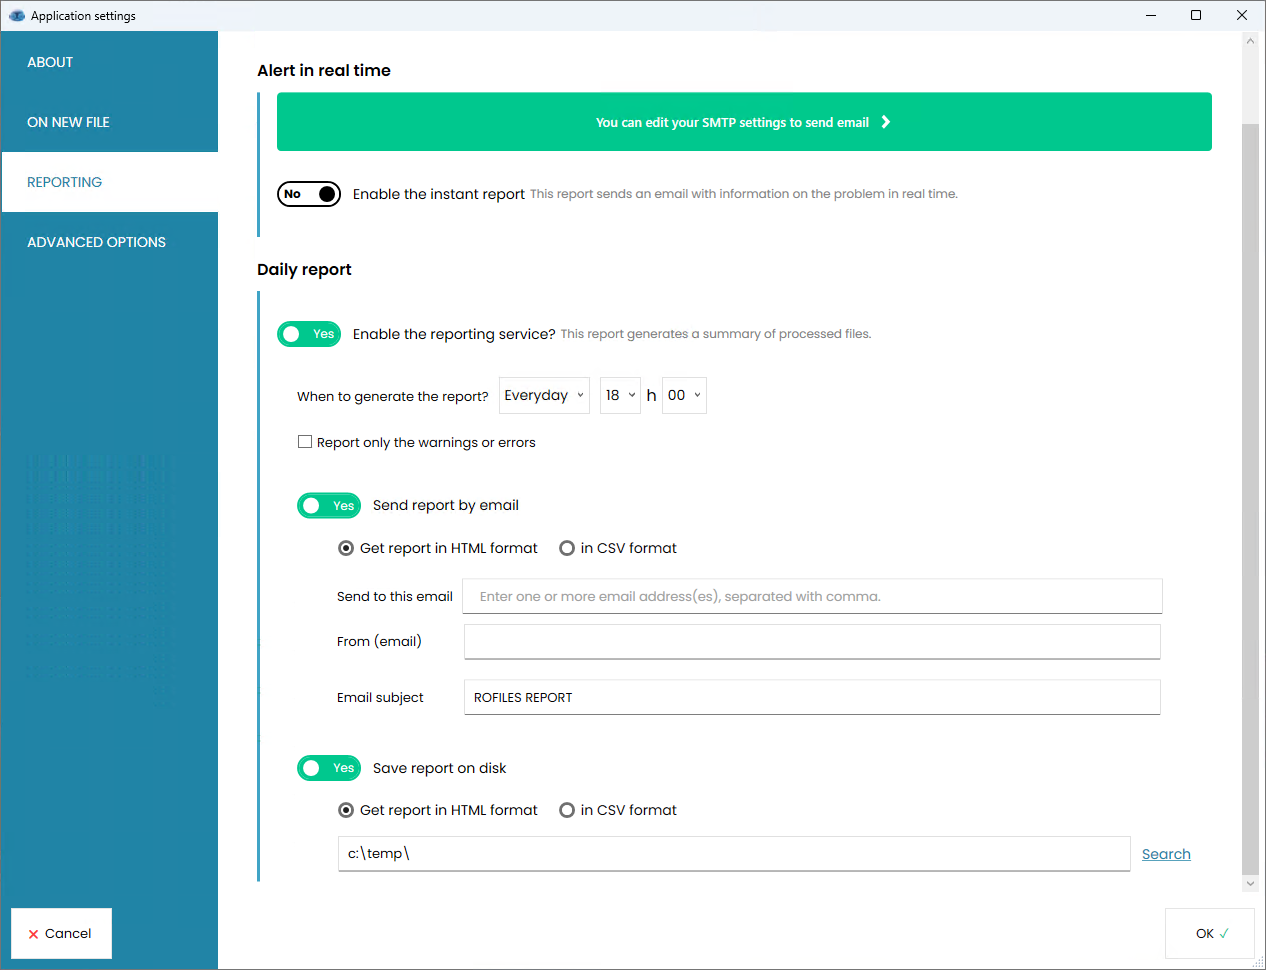Click the Cancel button

[61, 933]
